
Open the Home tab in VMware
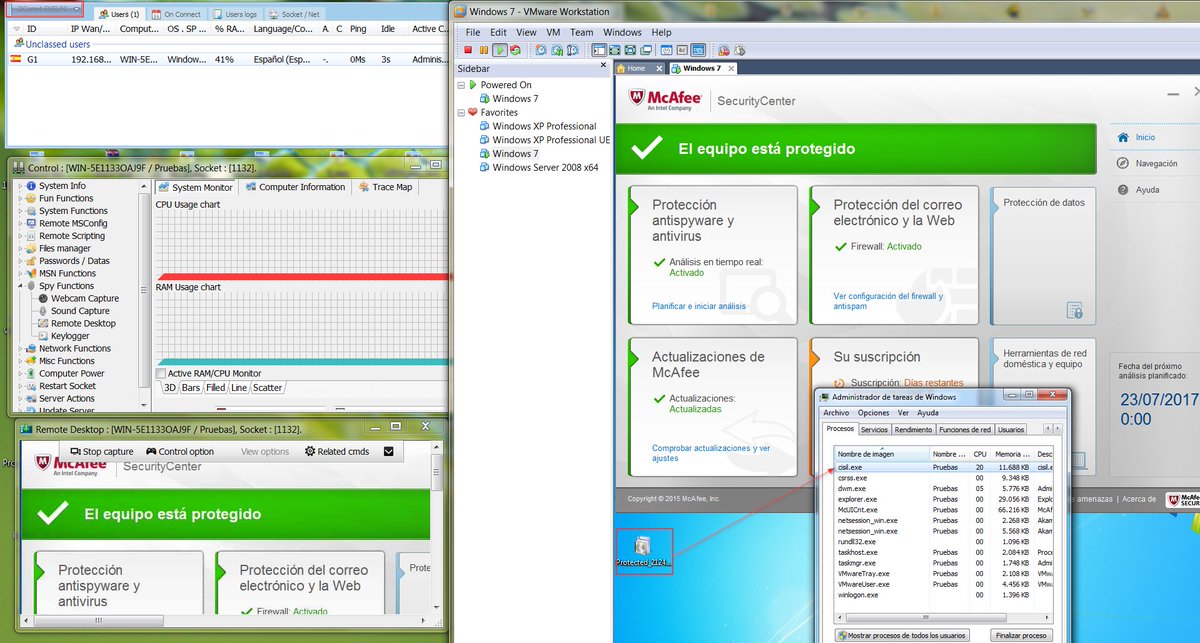tap(640, 68)
